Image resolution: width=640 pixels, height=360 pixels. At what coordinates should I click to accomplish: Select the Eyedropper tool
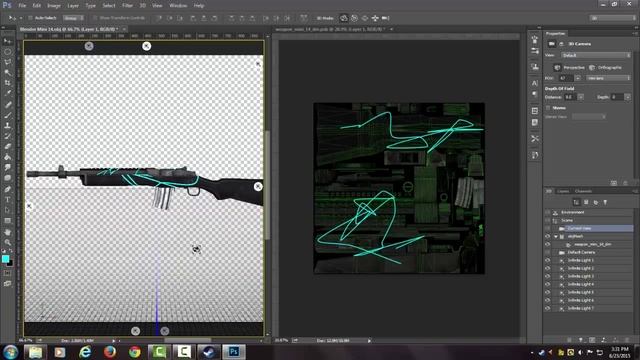tap(7, 93)
